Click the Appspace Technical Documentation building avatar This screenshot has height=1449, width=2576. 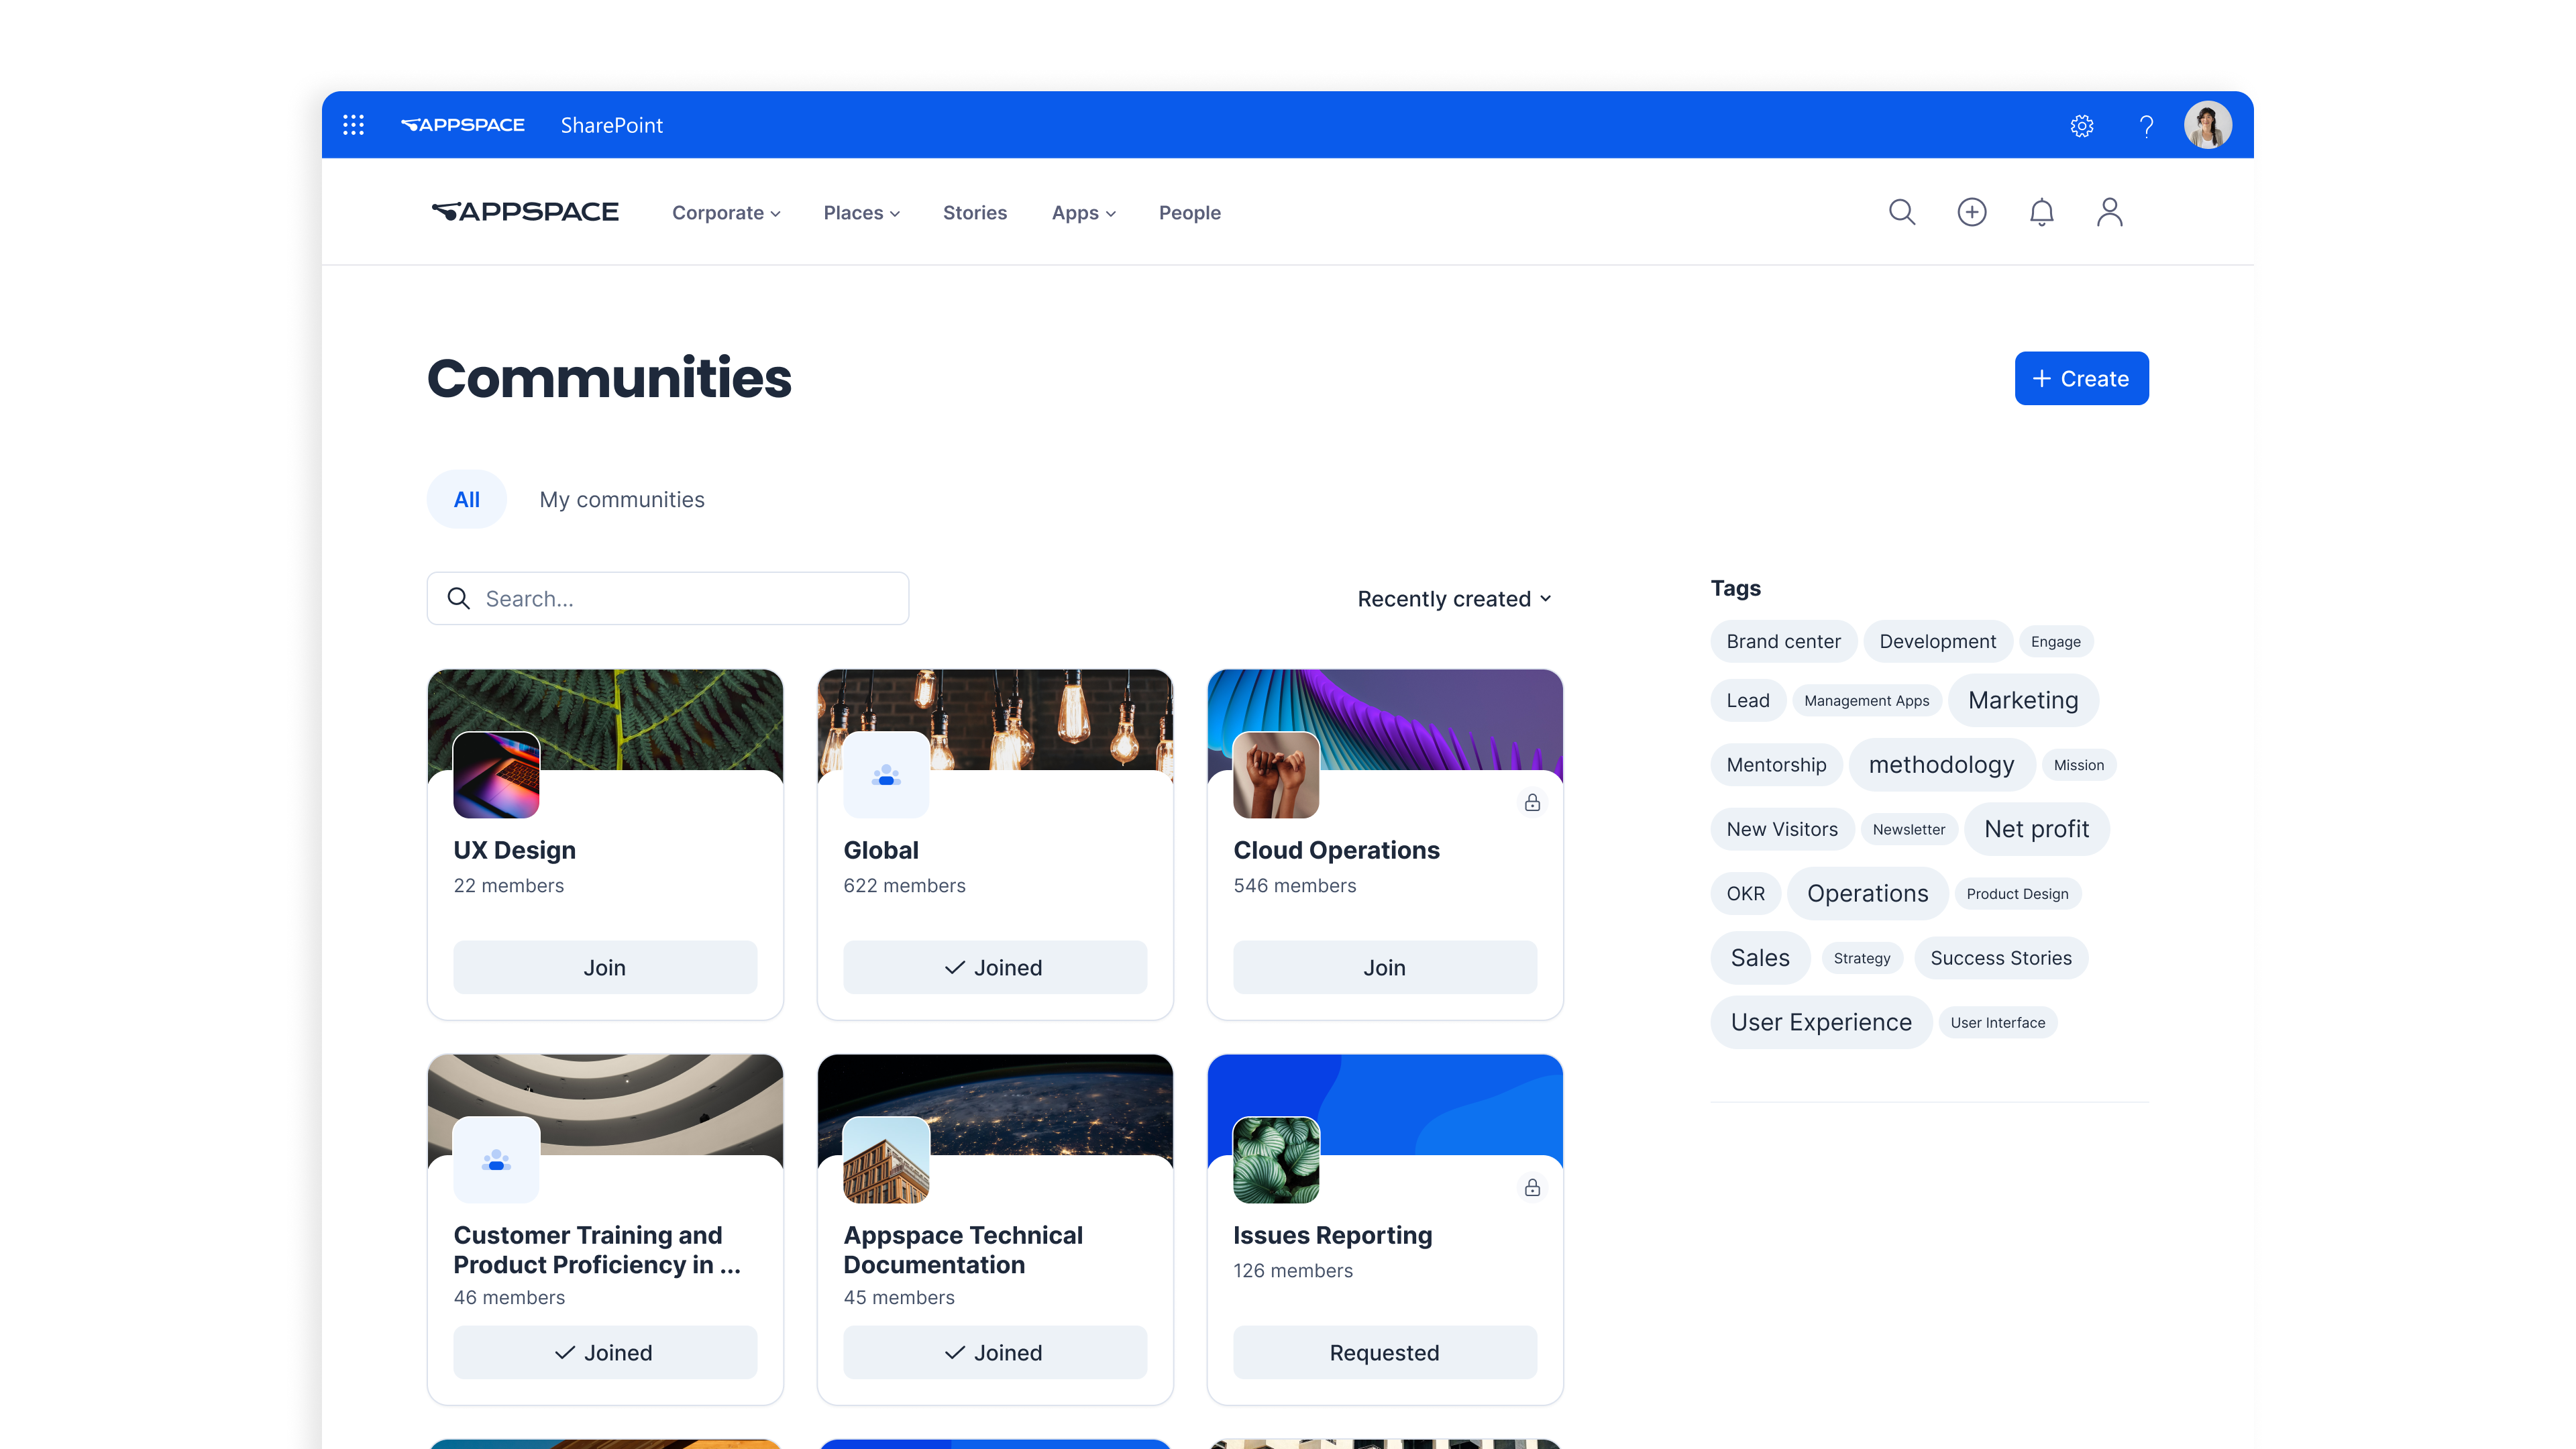coord(886,1160)
